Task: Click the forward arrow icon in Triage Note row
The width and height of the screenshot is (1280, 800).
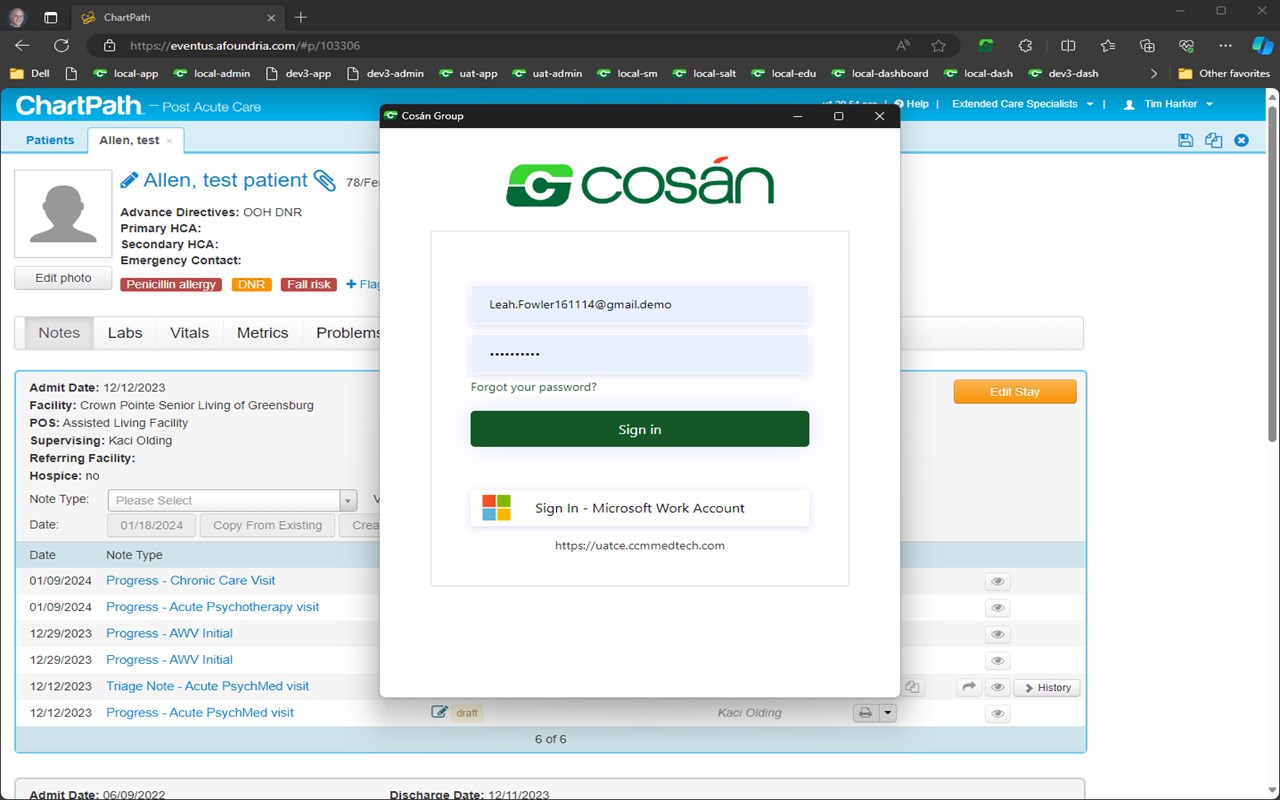Action: 968,687
